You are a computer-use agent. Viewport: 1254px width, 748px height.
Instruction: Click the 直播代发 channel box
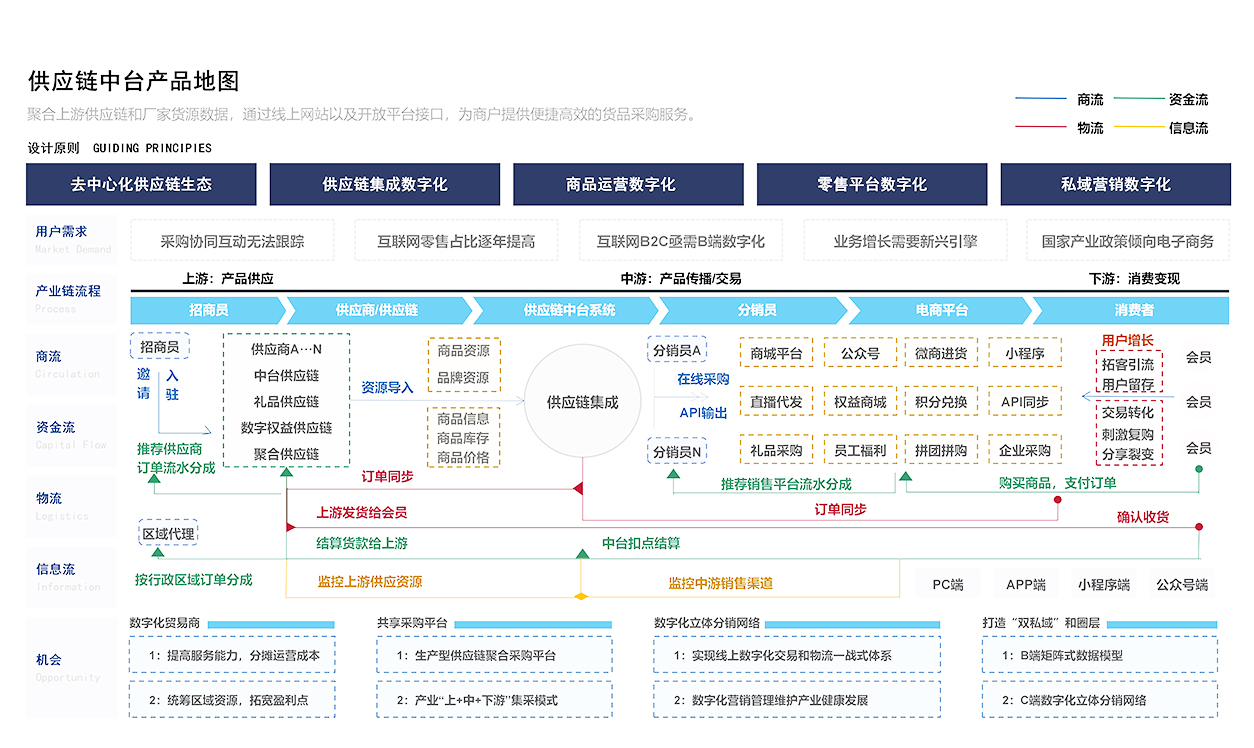(776, 402)
